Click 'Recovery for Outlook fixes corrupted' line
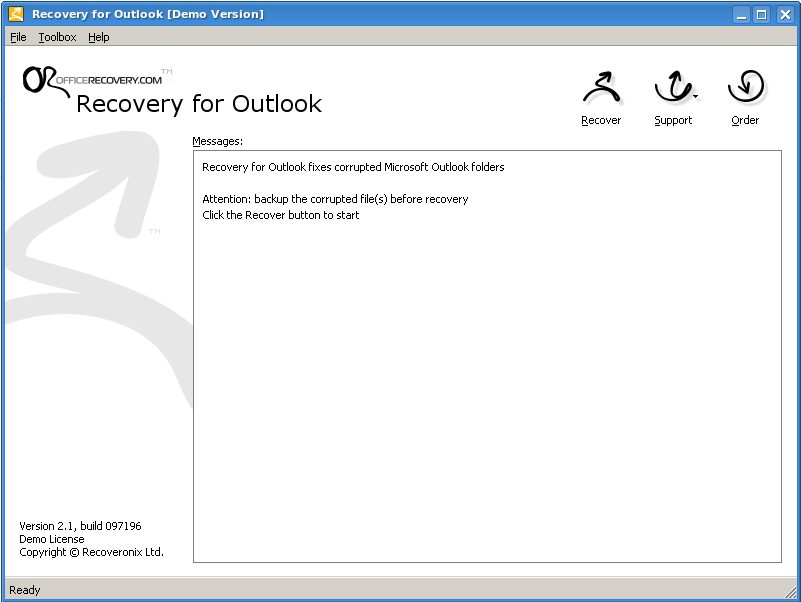Screen dimensions: 801x602 (353, 167)
